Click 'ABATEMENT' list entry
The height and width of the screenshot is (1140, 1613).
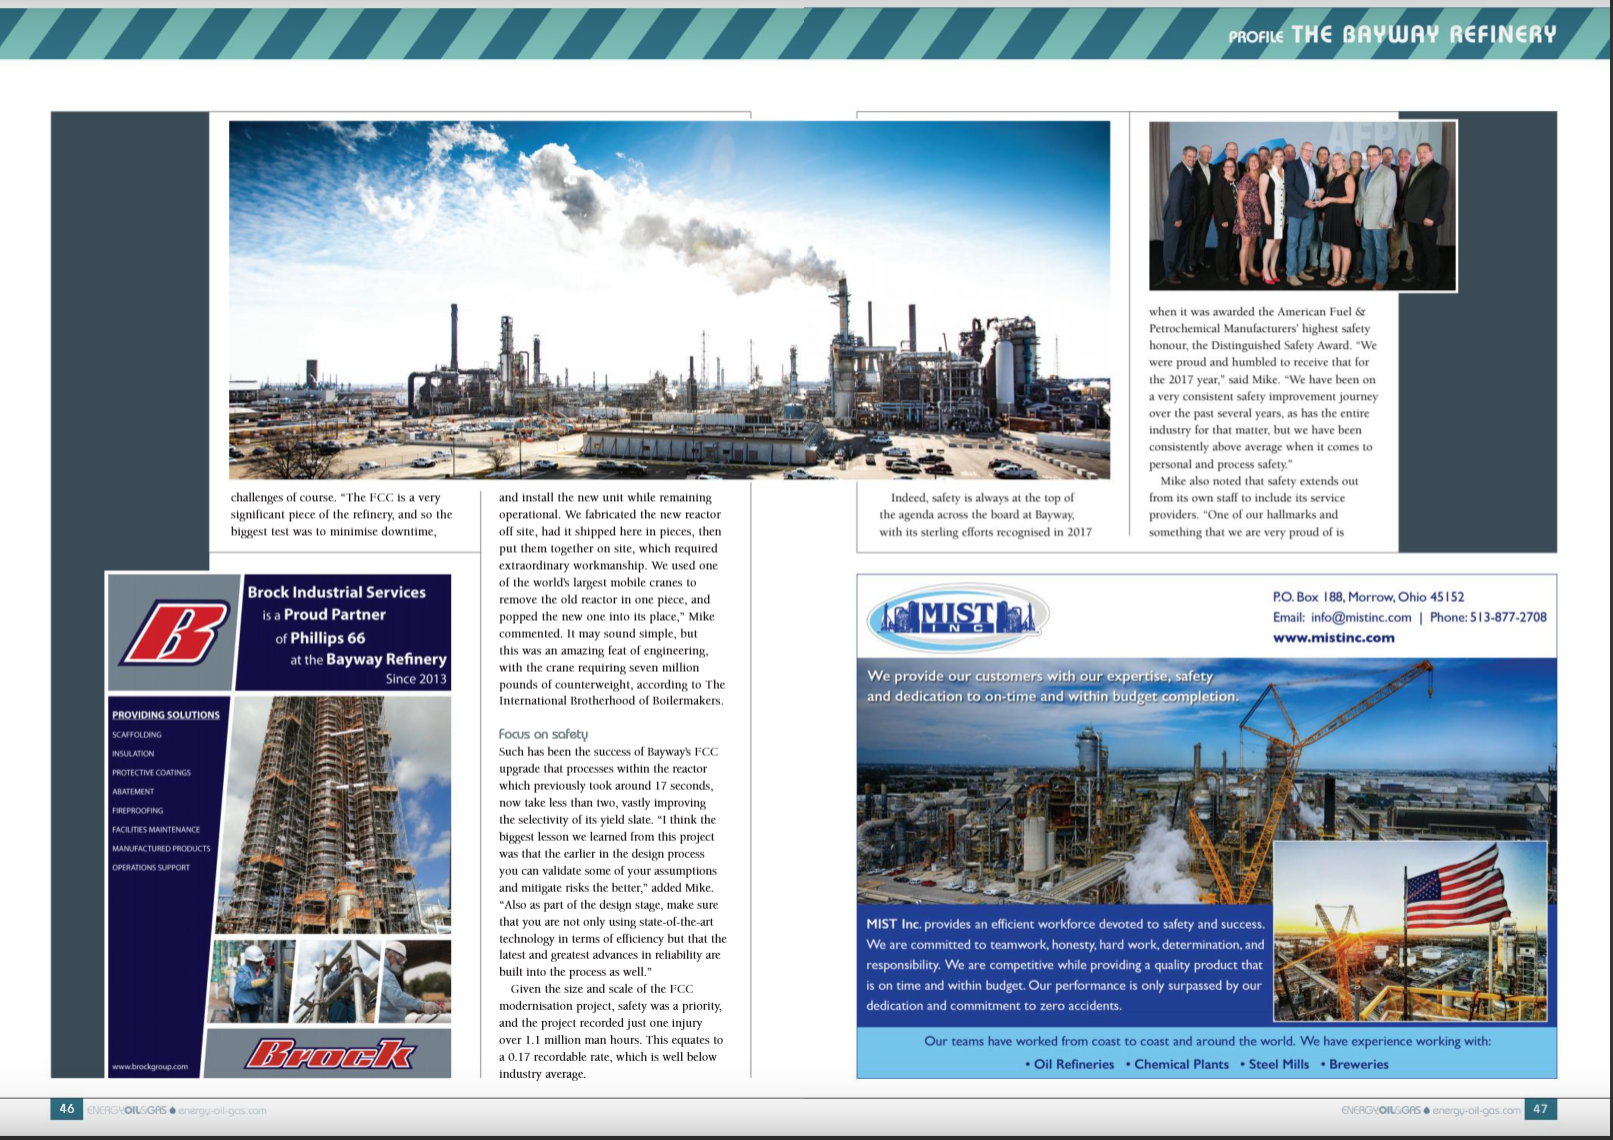point(133,792)
